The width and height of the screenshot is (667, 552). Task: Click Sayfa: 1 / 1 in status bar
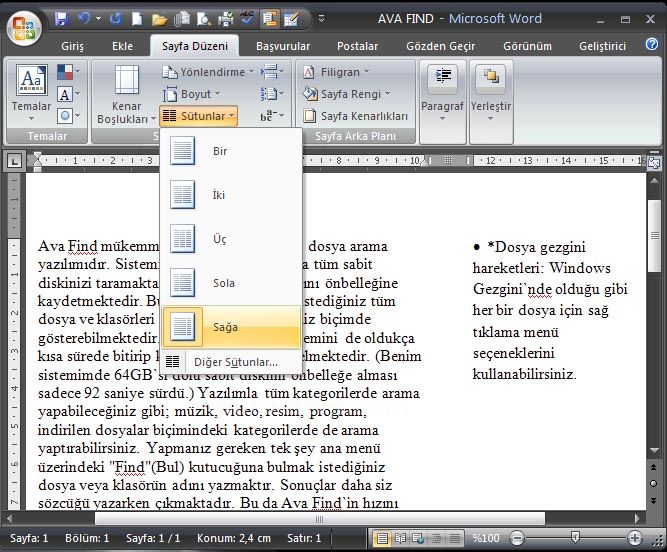coord(153,538)
